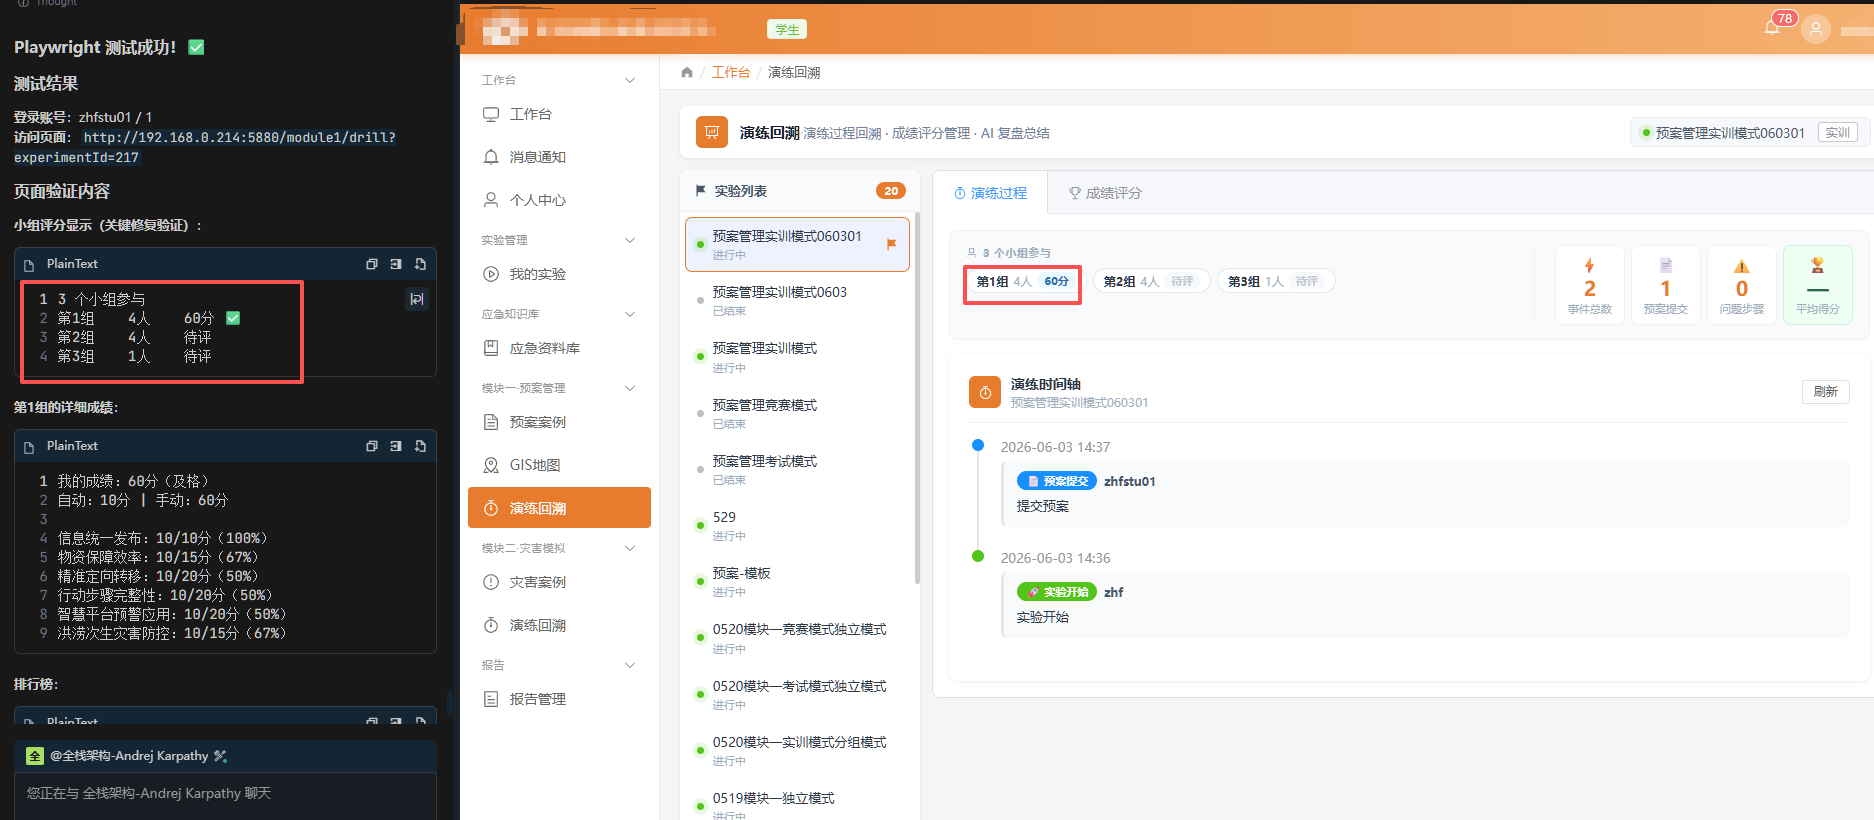Open 消息通知 in the sidebar

[x=559, y=157]
